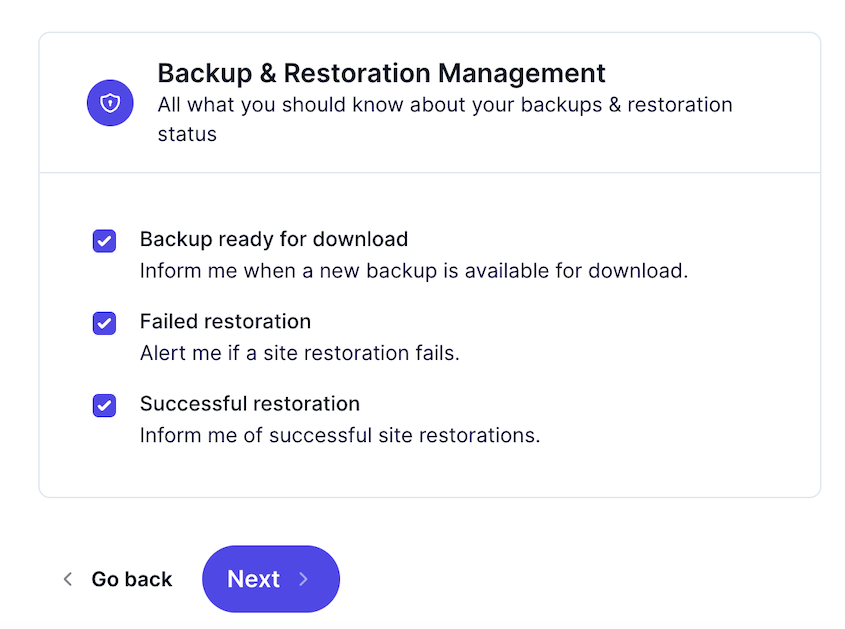The image size is (845, 629).
Task: Disable the Successful restoration checkbox
Action: (x=104, y=405)
